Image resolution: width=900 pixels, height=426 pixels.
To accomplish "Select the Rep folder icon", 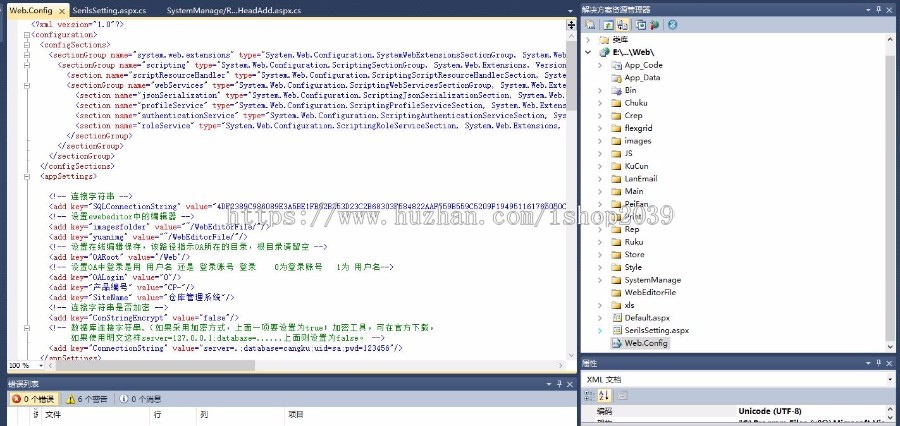I will [x=616, y=229].
